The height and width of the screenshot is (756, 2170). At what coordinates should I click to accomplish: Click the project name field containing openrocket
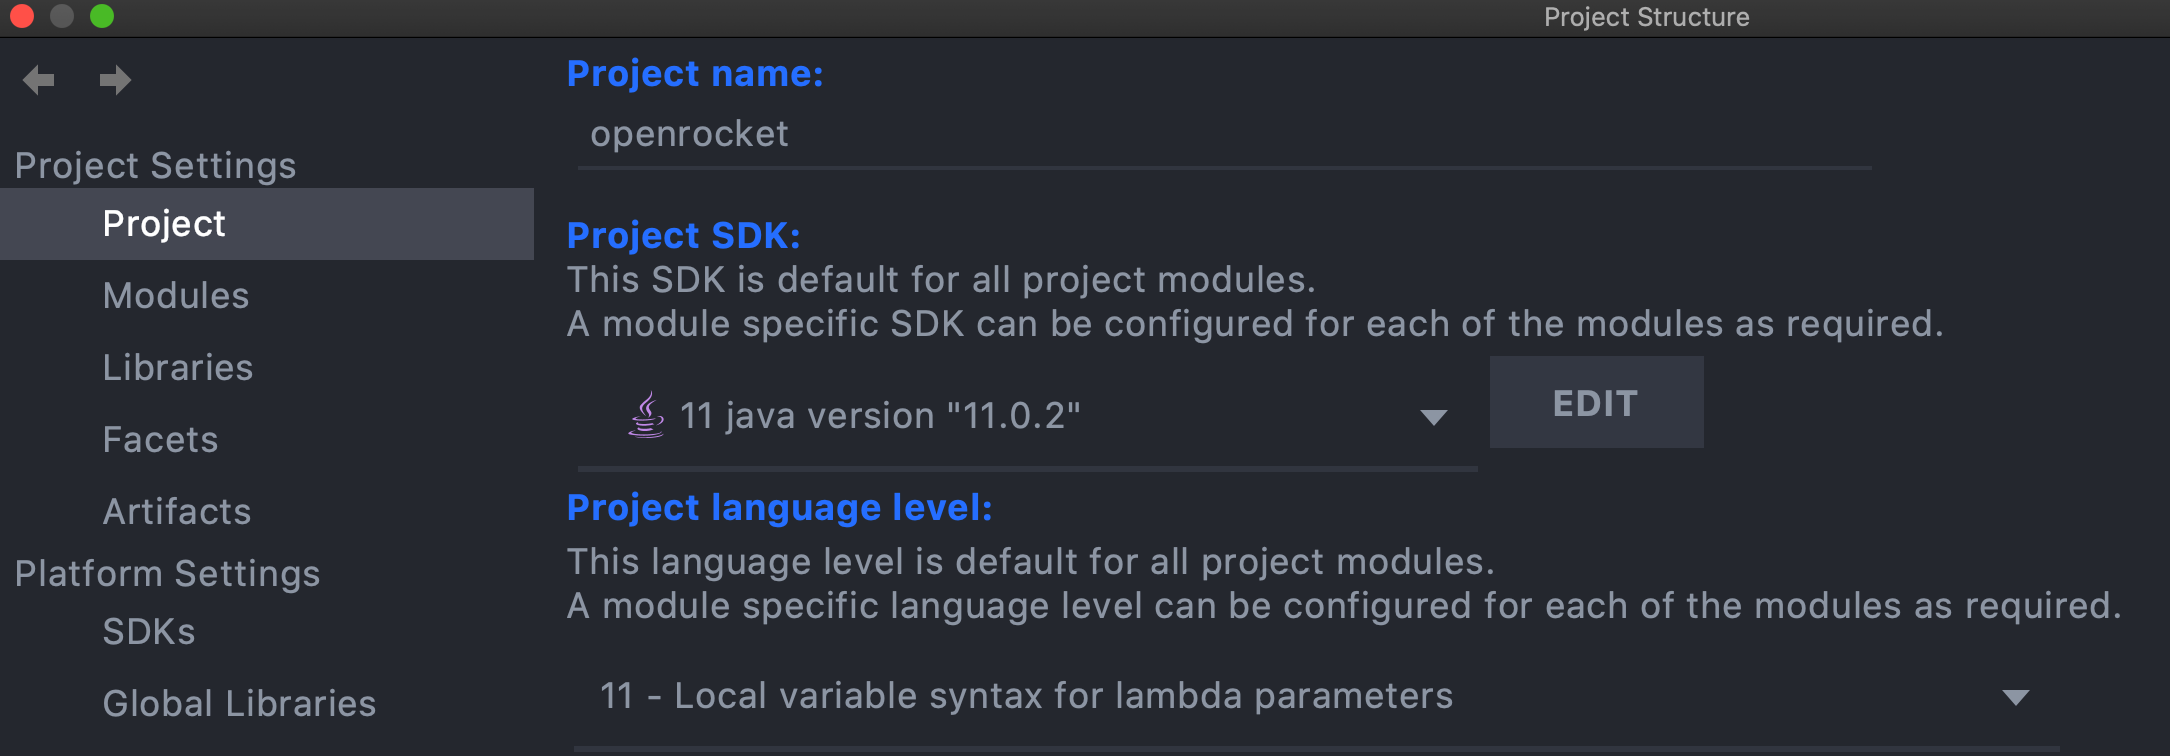coord(1225,135)
